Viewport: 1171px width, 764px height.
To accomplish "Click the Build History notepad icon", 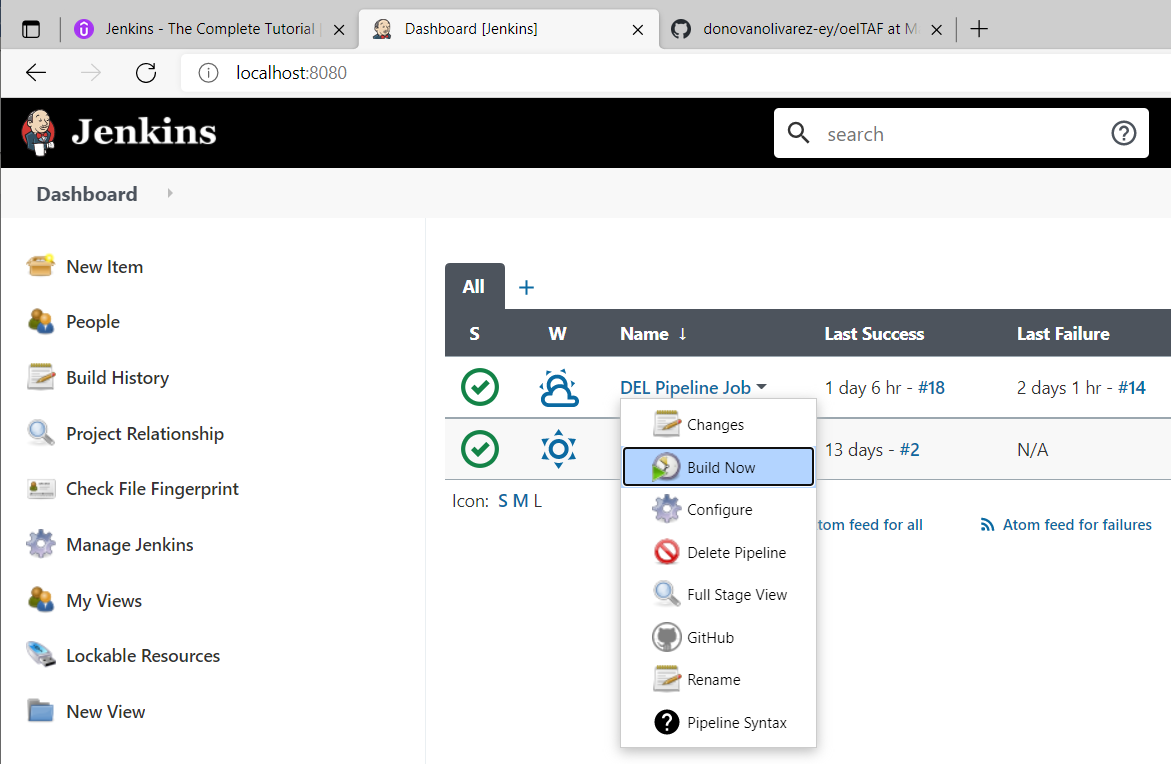I will click(x=40, y=377).
